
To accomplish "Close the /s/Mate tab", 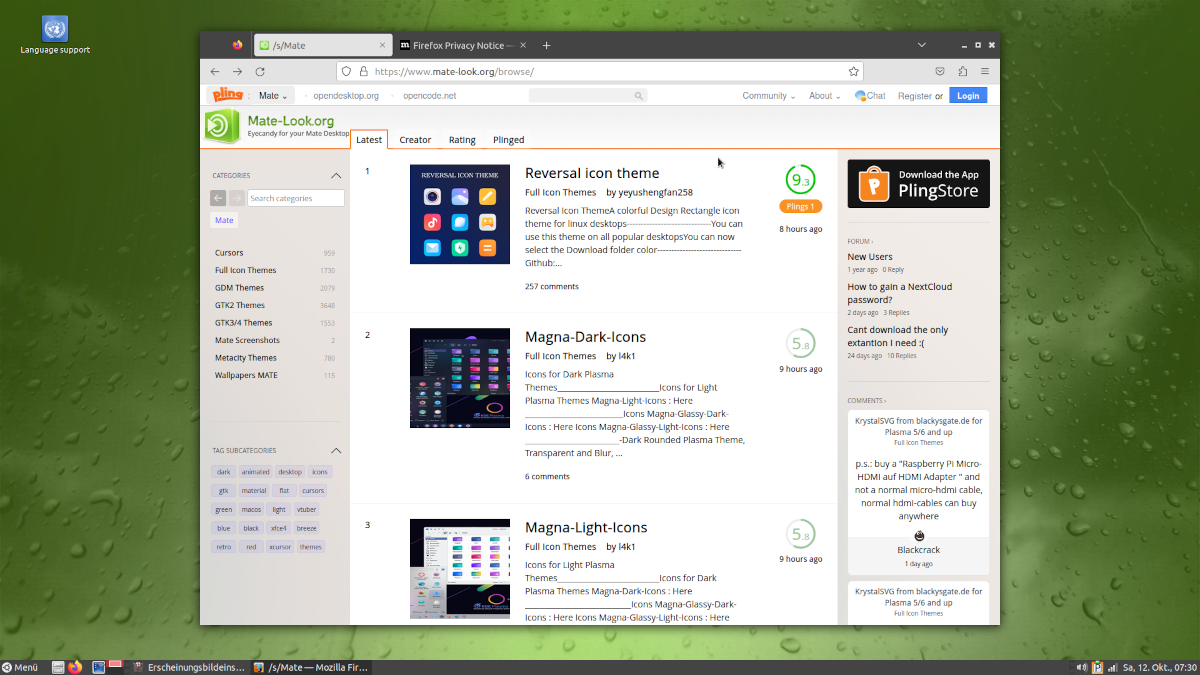I will pyautogui.click(x=382, y=45).
